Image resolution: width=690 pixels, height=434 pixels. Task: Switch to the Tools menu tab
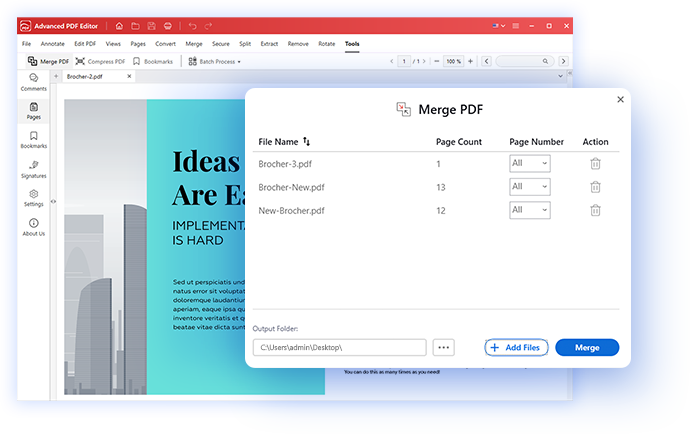[x=352, y=44]
